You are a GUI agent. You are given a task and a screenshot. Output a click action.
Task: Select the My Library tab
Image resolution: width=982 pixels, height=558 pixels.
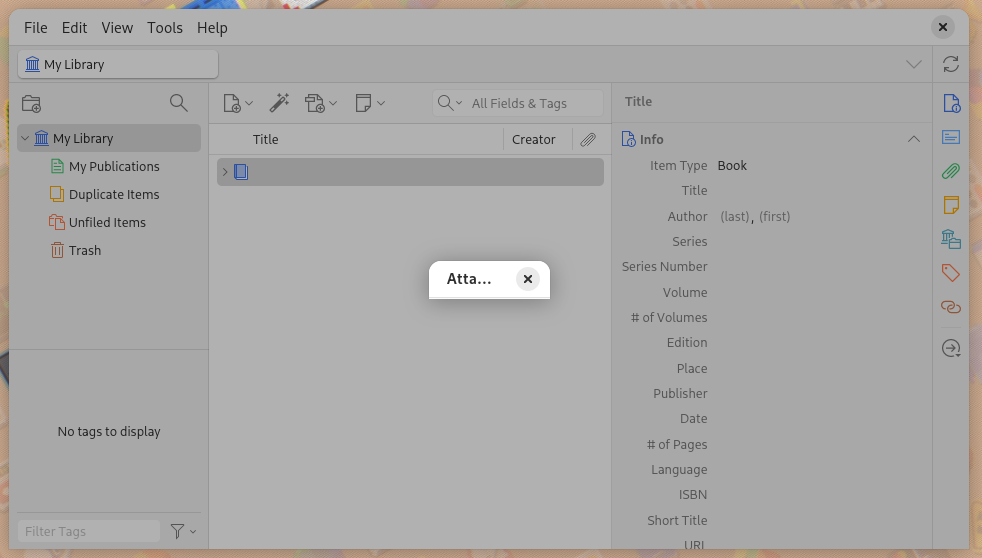coord(118,65)
